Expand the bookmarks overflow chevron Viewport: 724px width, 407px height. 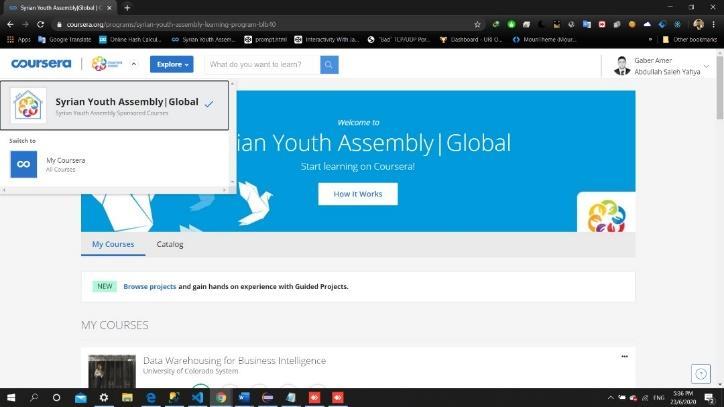[650, 40]
